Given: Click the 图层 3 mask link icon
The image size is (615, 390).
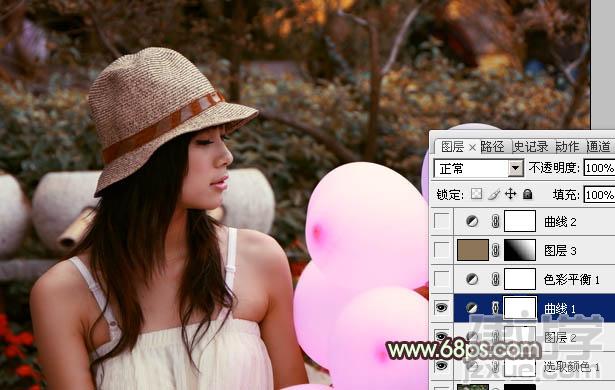Looking at the screenshot, I should coord(495,250).
